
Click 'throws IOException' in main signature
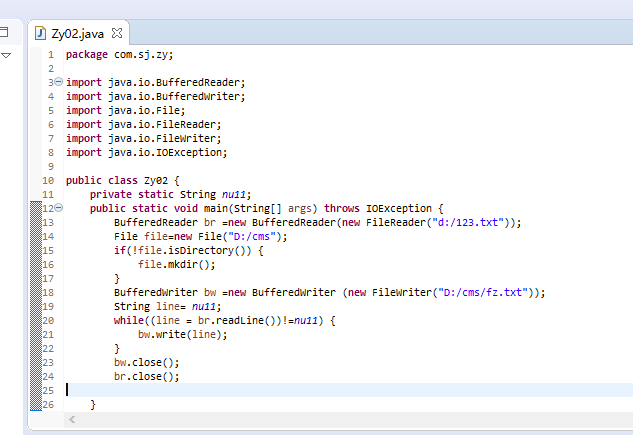tap(378, 208)
